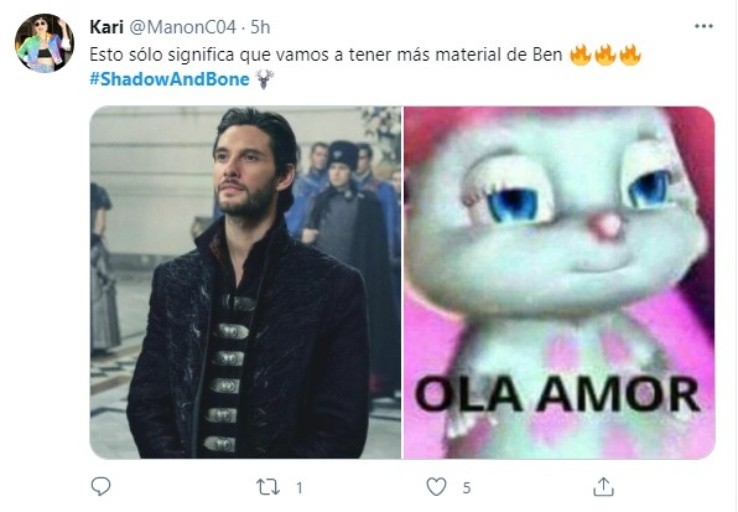The image size is (738, 512).
Task: Open the three-dot more options menu
Action: tap(704, 26)
